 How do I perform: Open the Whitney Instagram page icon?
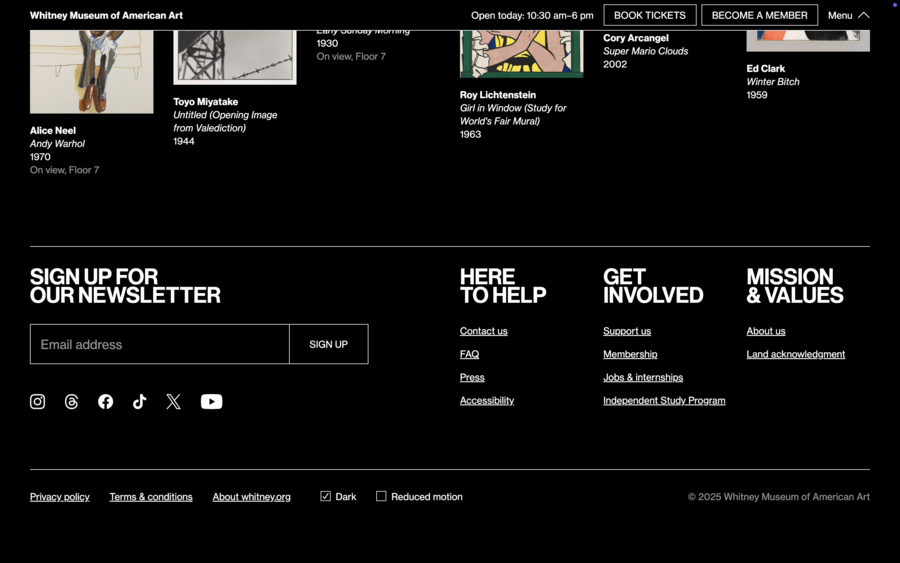37,402
